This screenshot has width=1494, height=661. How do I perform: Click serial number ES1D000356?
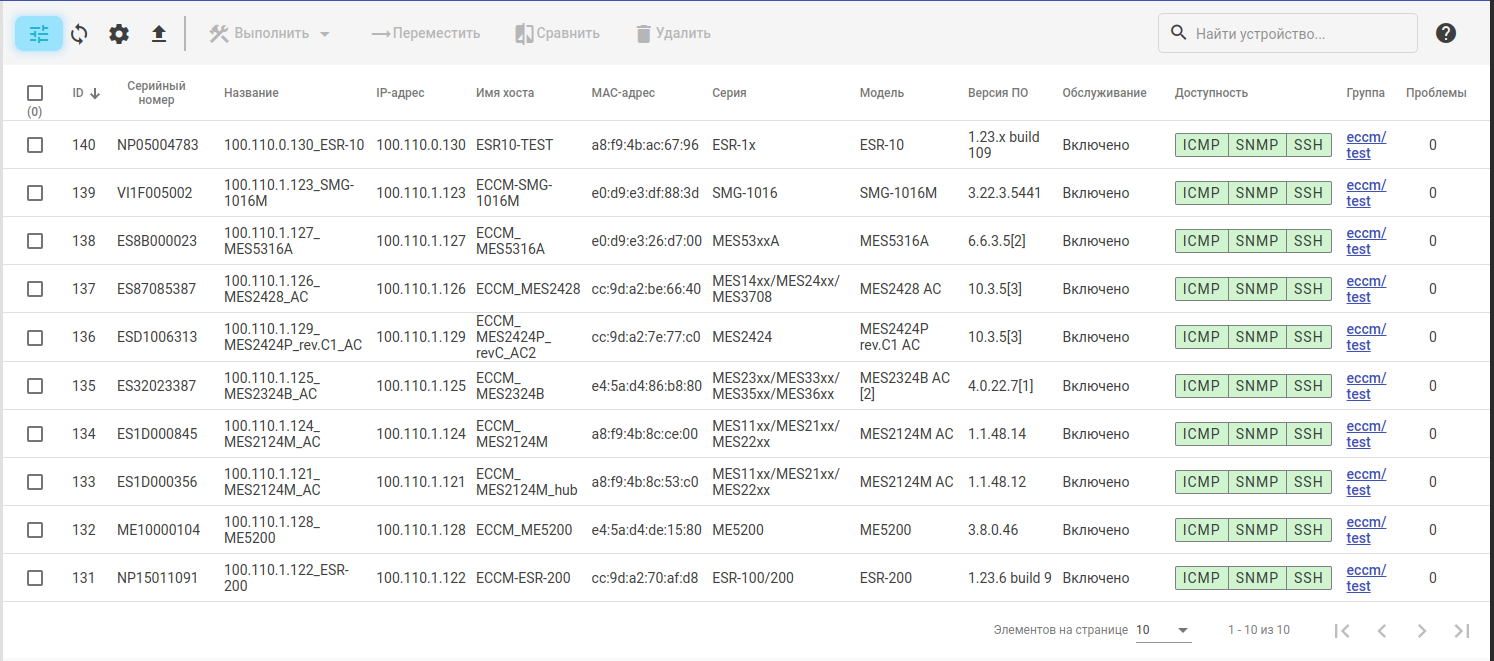pos(157,482)
